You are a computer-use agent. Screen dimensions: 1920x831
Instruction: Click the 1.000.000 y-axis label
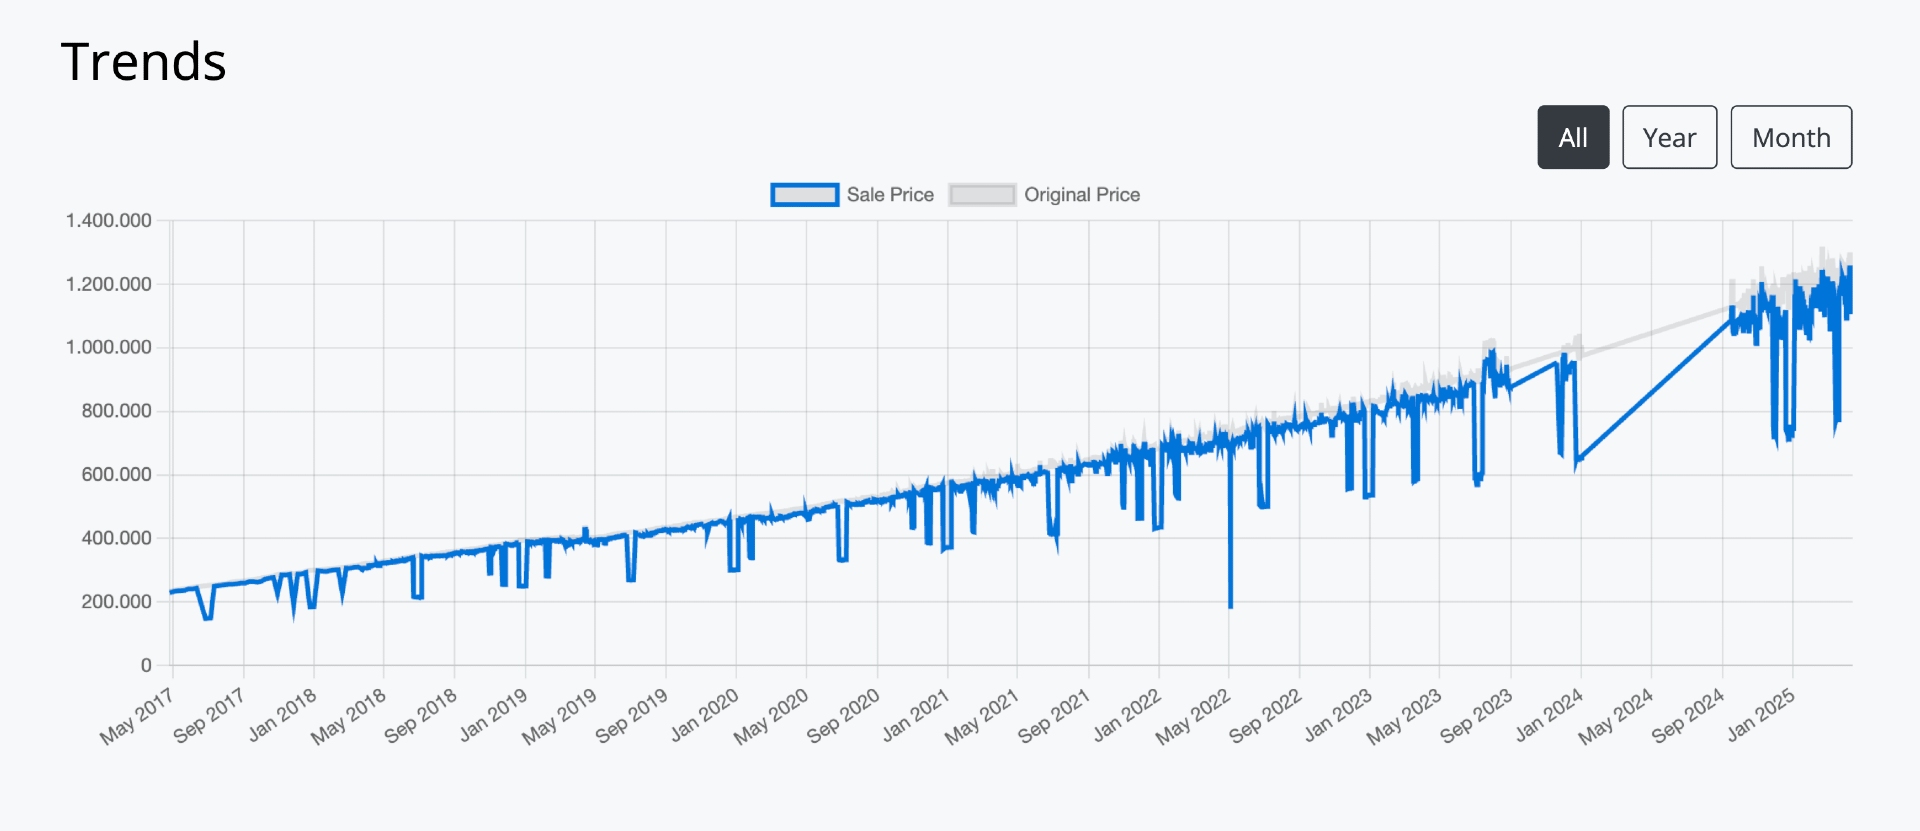(x=109, y=347)
